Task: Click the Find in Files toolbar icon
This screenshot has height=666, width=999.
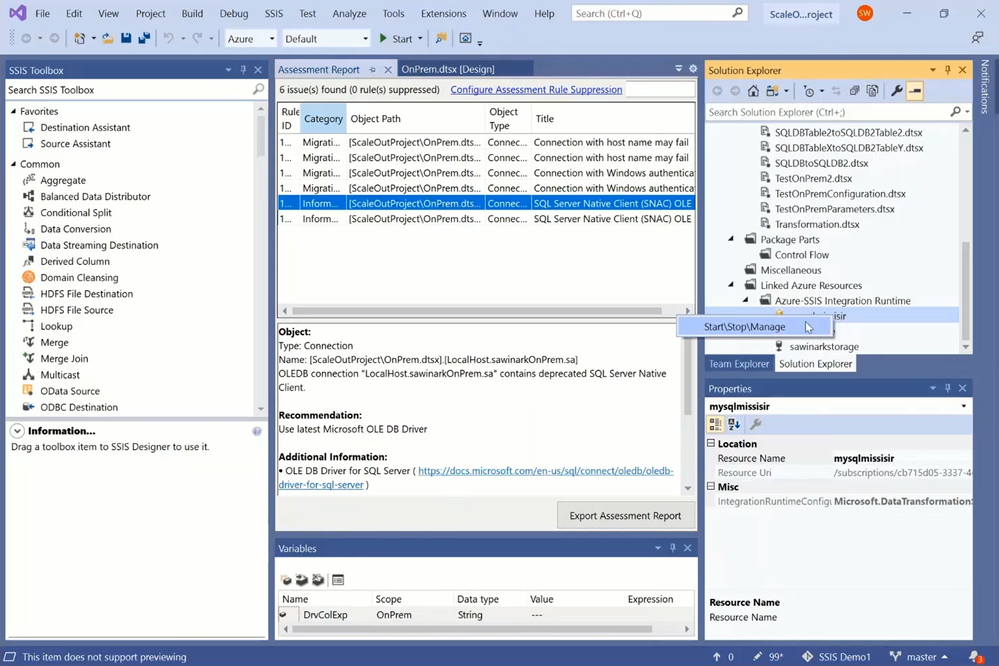Action: [440, 39]
